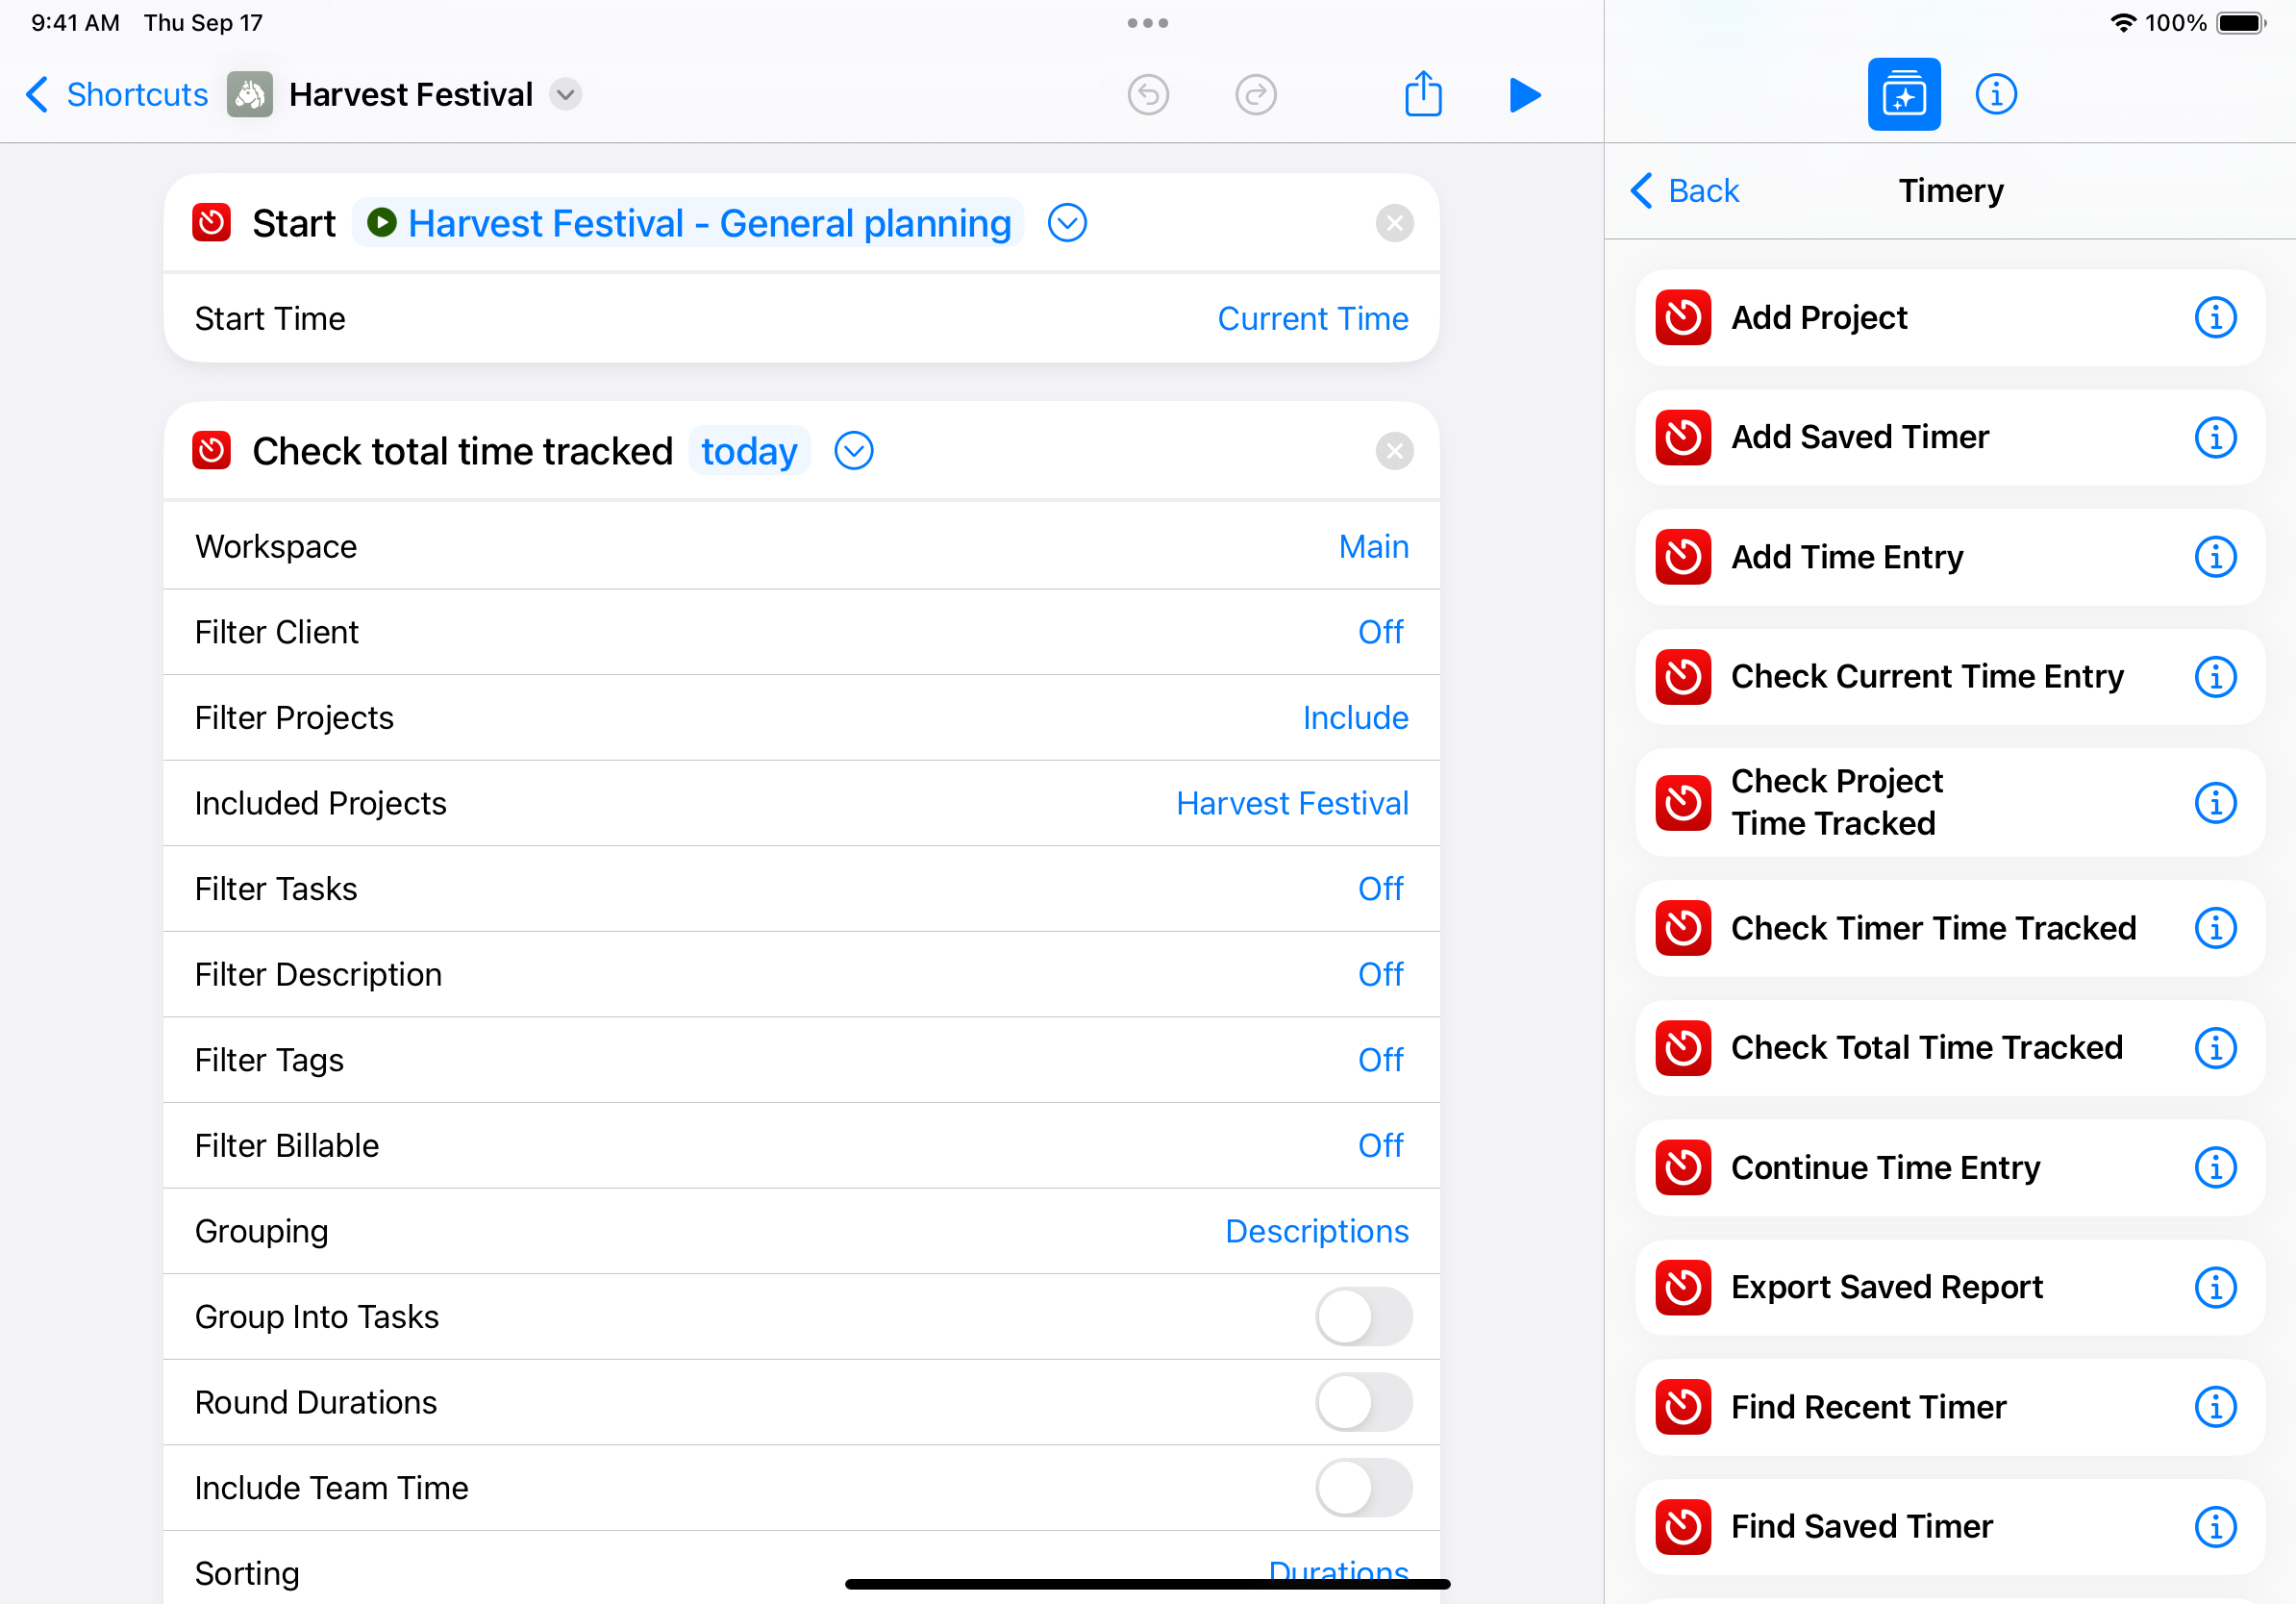Tap the Wi-Fi status icon
The height and width of the screenshot is (1604, 2296).
pos(2122,23)
